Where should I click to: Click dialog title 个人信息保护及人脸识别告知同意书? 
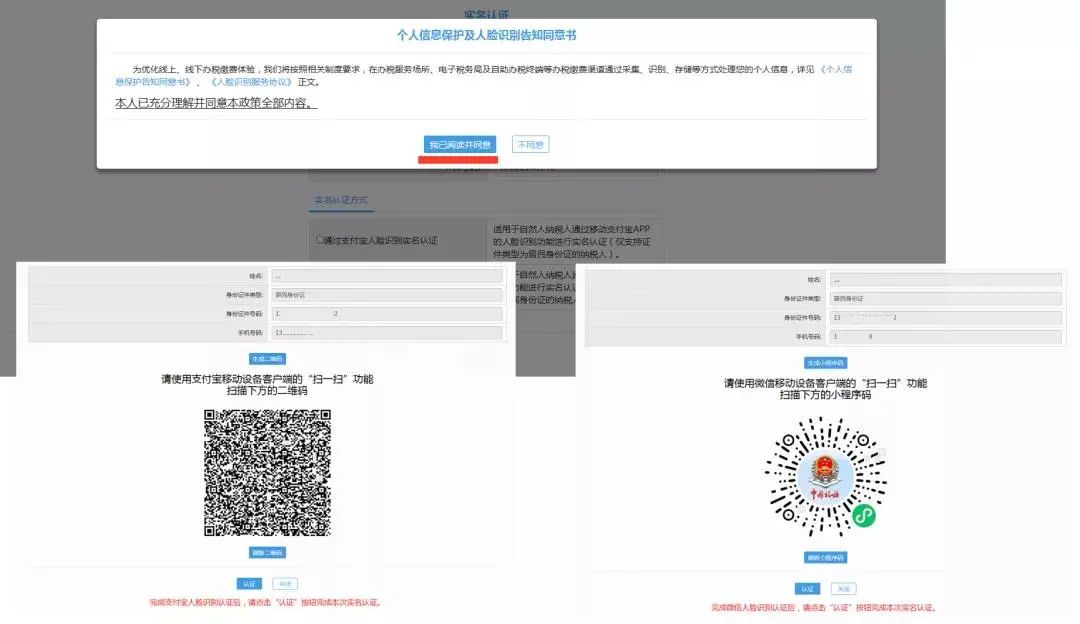click(x=486, y=35)
